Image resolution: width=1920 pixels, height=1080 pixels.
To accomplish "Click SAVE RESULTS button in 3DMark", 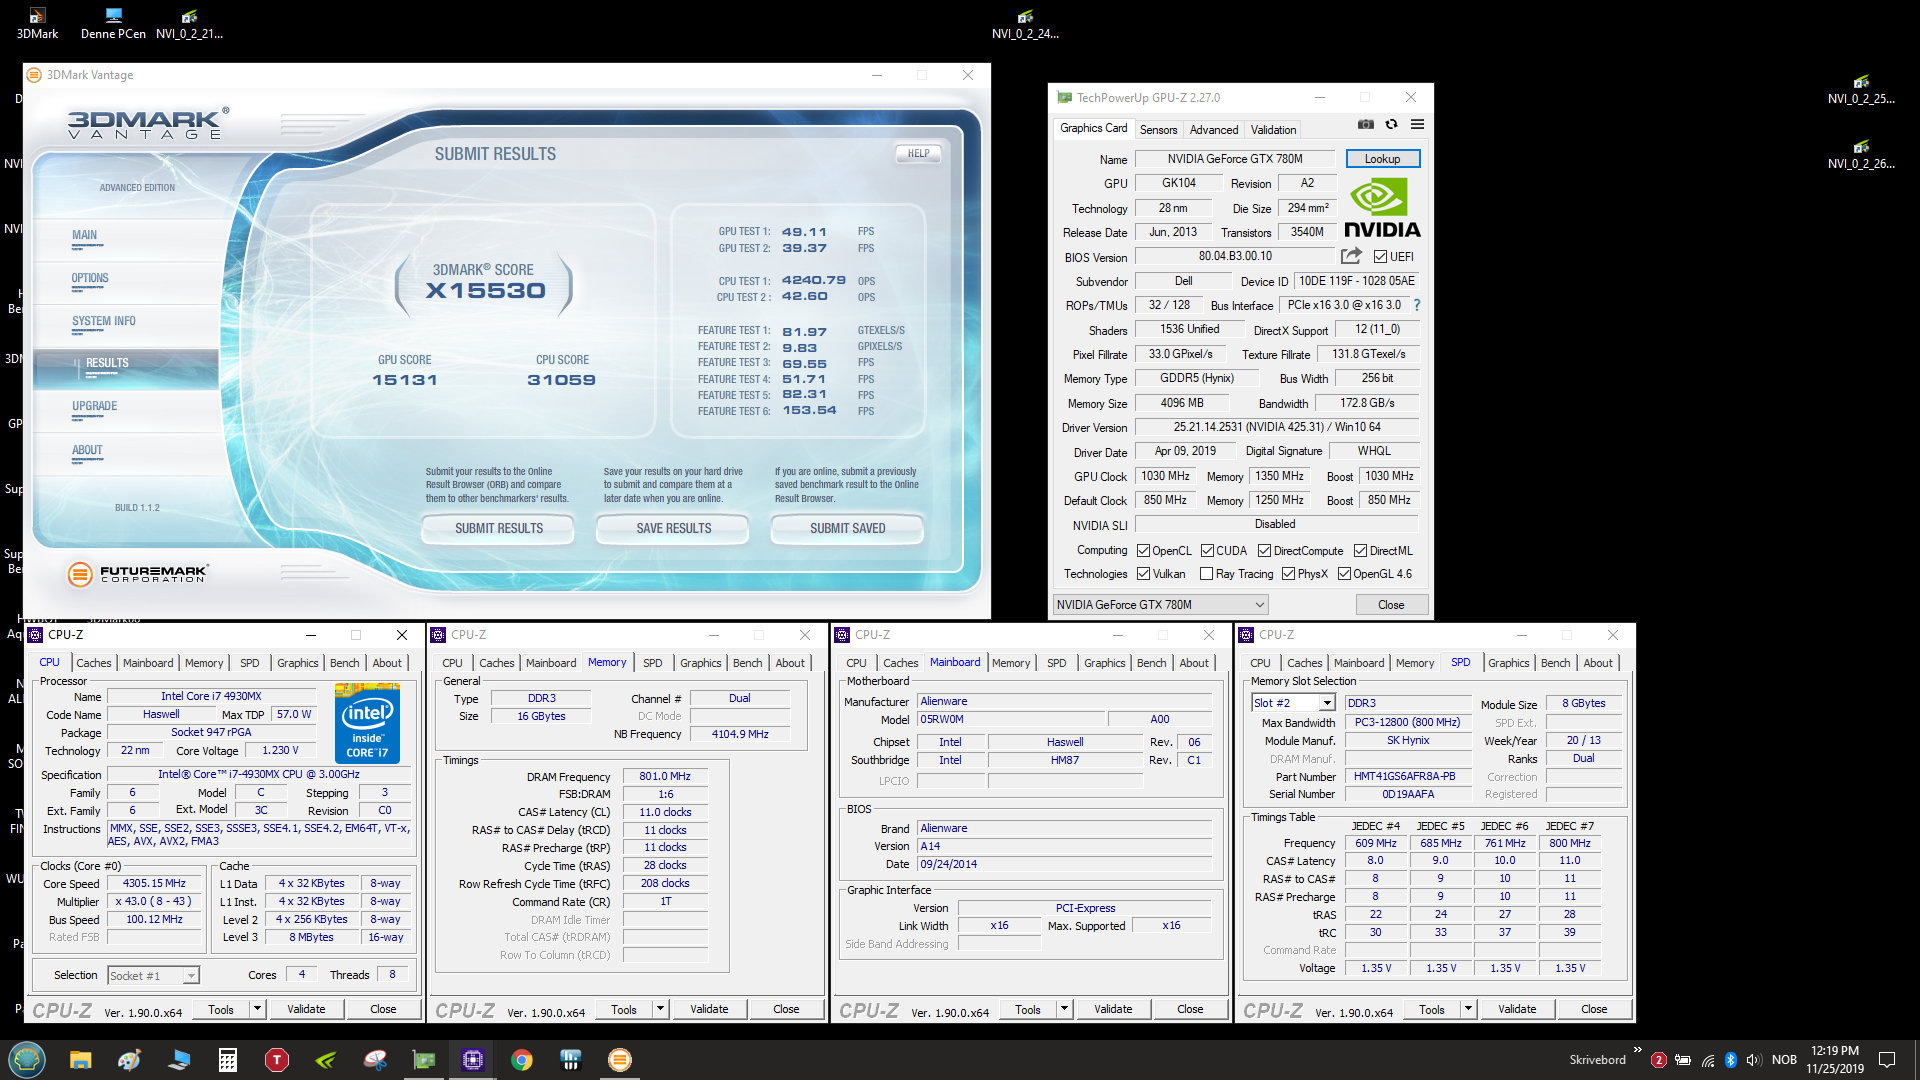I will point(673,528).
